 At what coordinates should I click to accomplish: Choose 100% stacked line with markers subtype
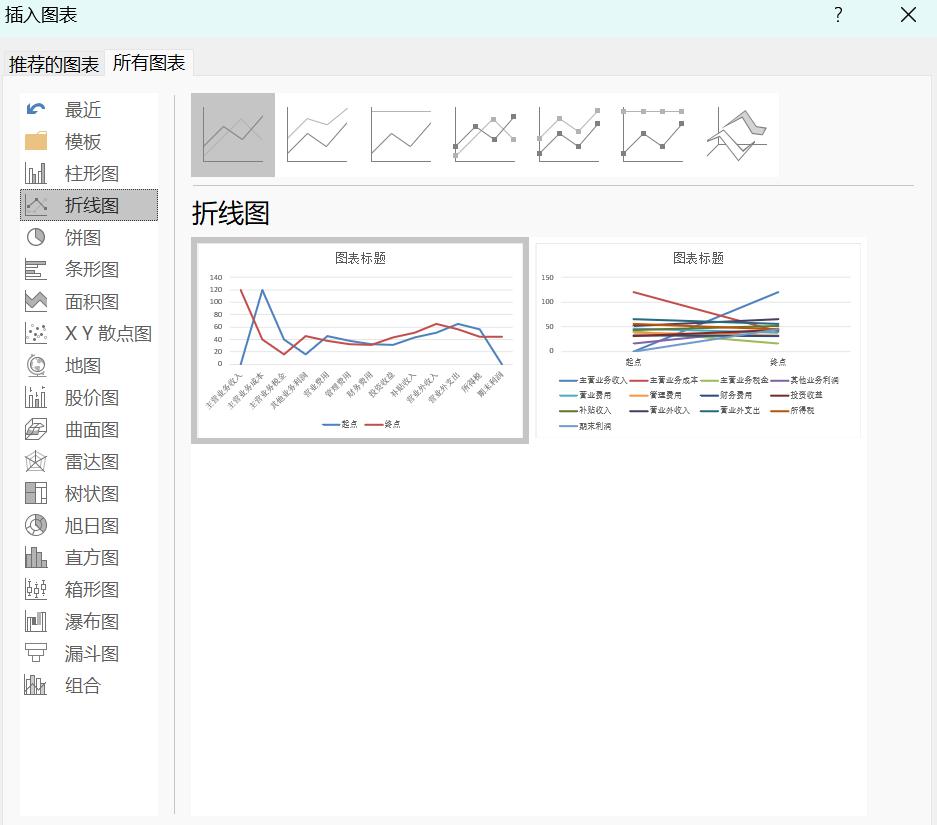coord(653,134)
